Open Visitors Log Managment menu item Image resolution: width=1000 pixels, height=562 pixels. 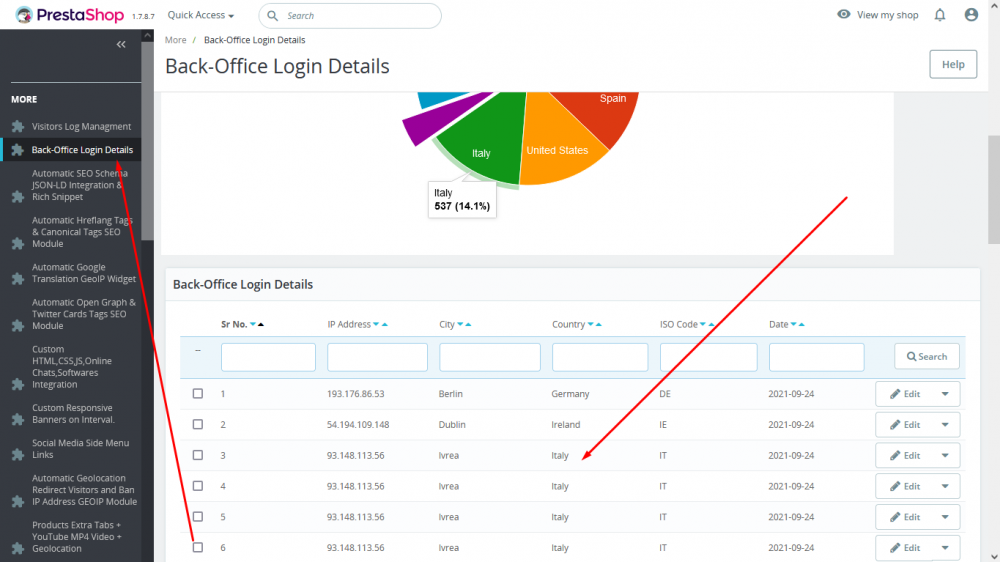click(81, 126)
